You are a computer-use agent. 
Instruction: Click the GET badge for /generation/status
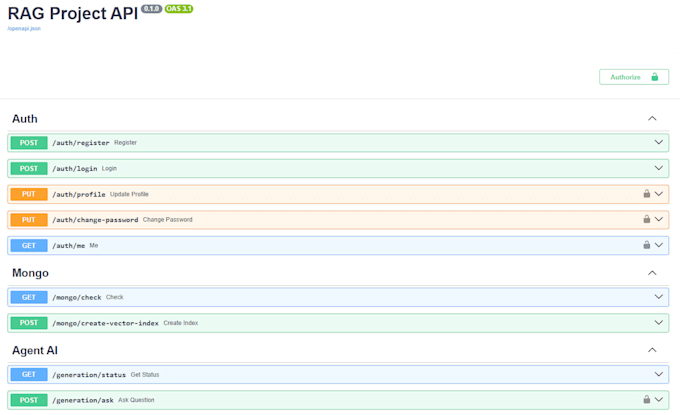[29, 374]
